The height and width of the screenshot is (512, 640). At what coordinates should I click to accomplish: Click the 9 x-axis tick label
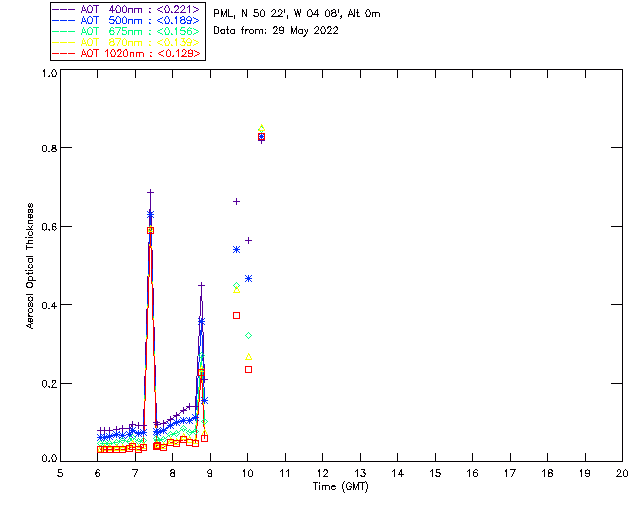(x=210, y=473)
